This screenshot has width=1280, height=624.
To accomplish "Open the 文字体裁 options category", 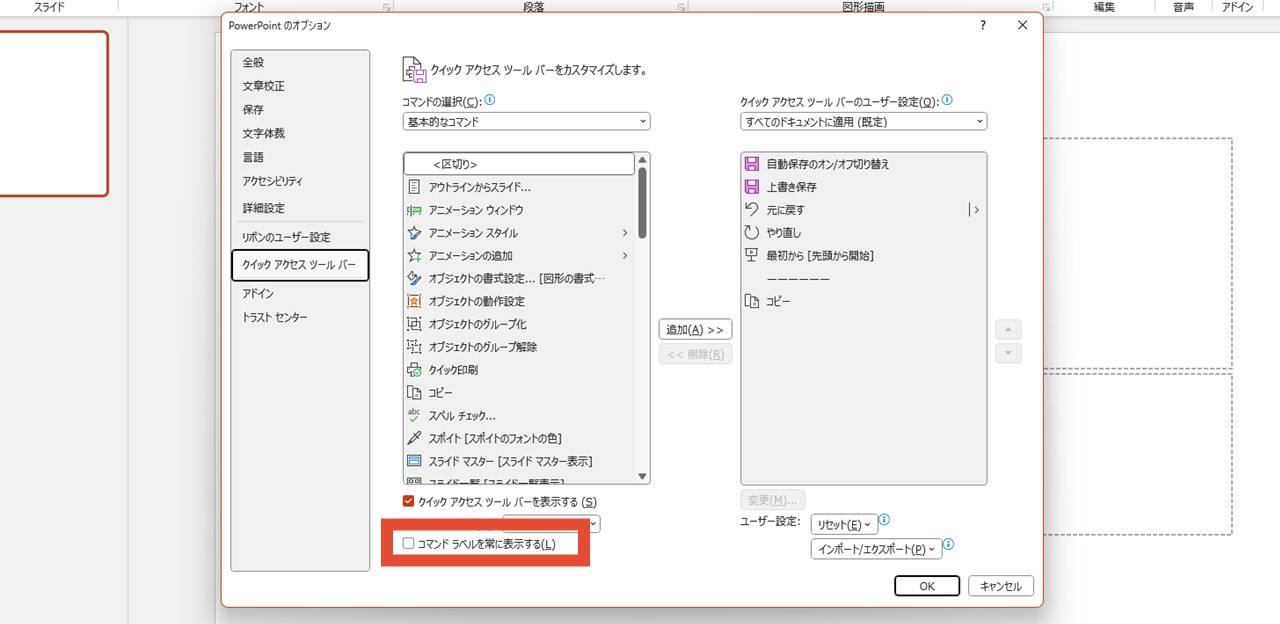I will pyautogui.click(x=300, y=134).
